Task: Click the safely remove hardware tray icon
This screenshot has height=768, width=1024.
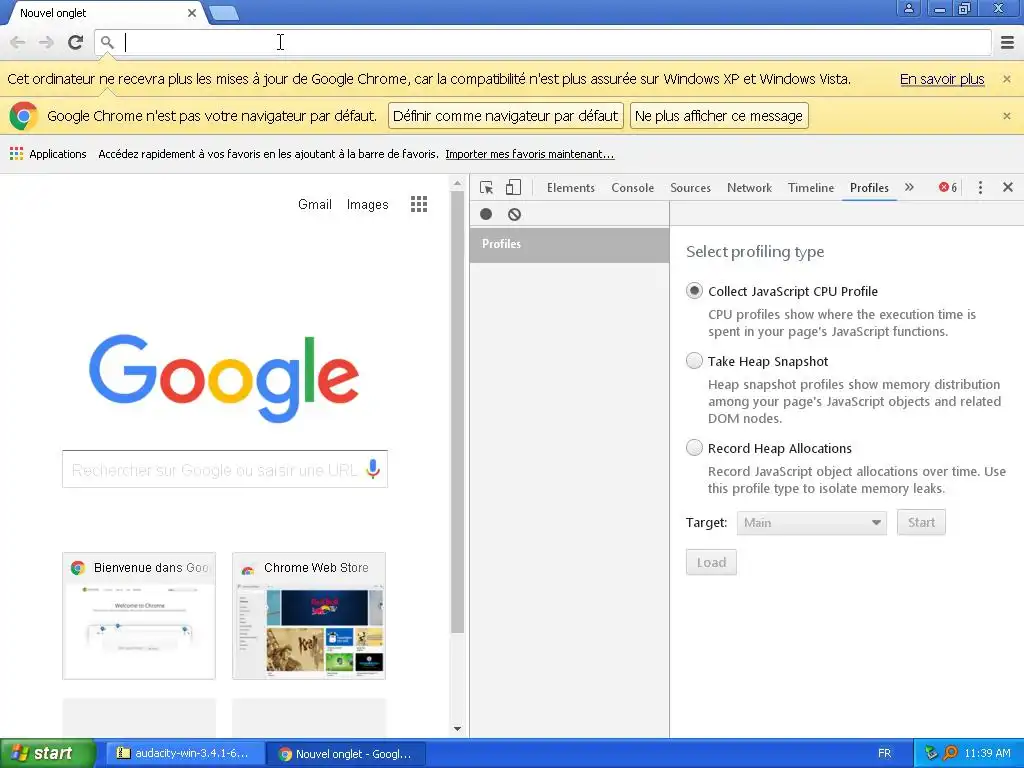Action: tap(931, 753)
